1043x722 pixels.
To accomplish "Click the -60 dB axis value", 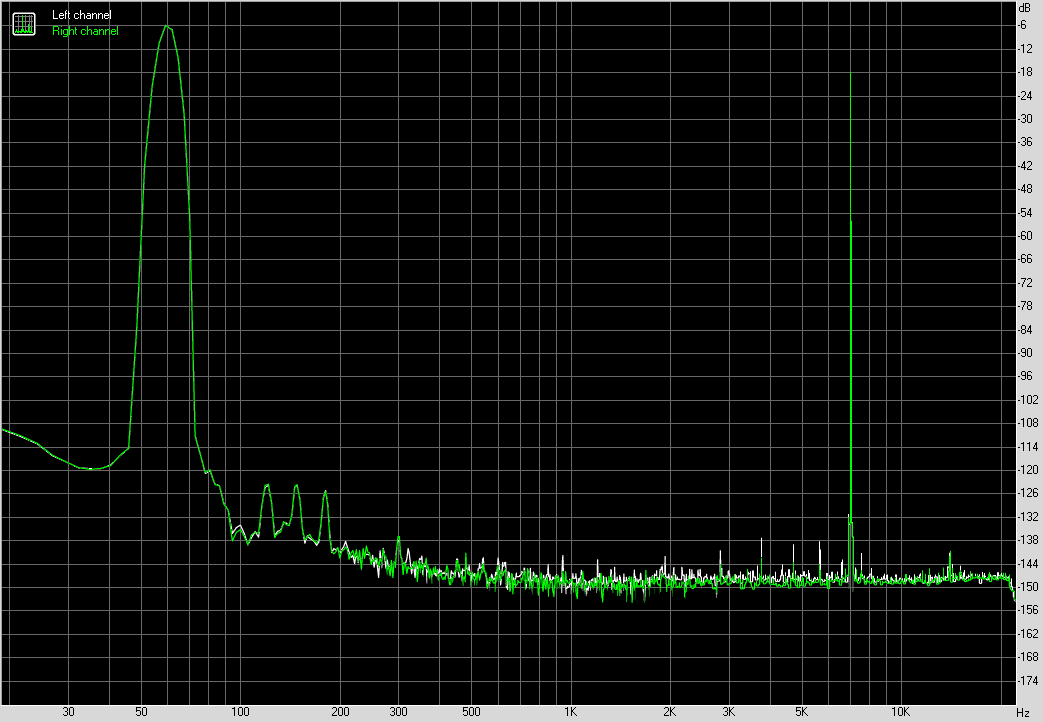I will point(1025,236).
